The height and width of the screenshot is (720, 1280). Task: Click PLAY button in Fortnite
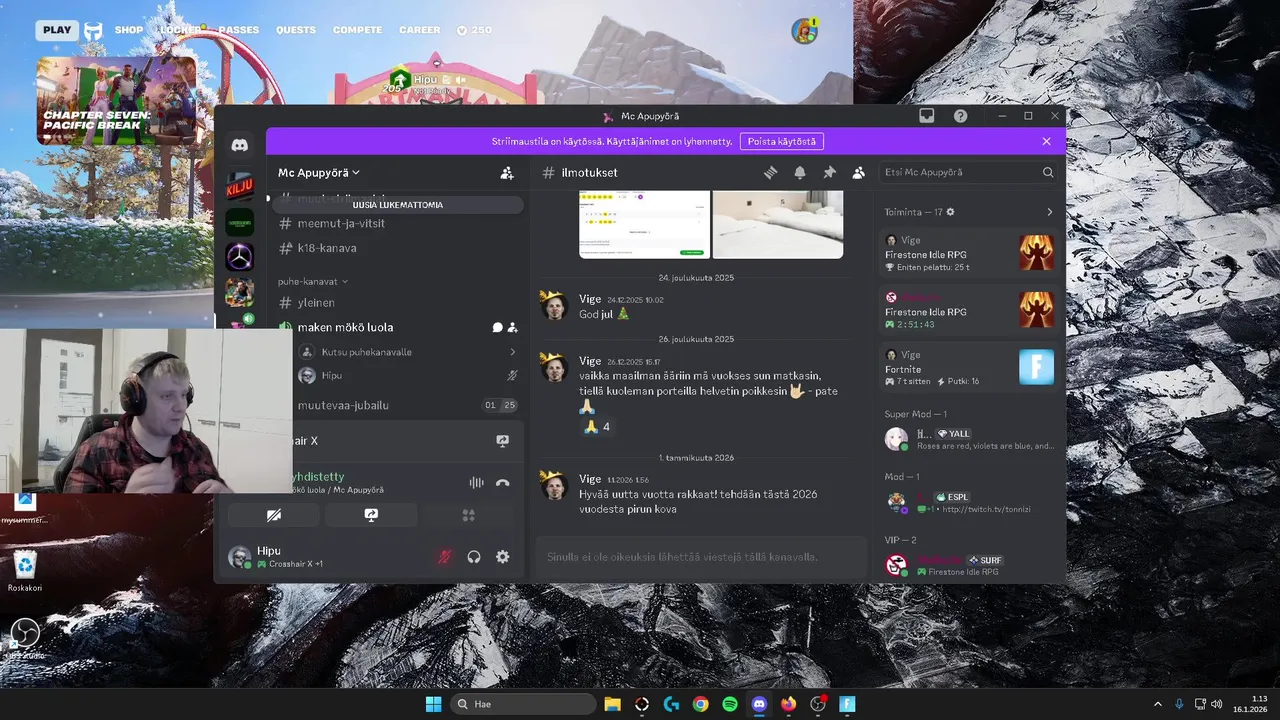(x=57, y=30)
